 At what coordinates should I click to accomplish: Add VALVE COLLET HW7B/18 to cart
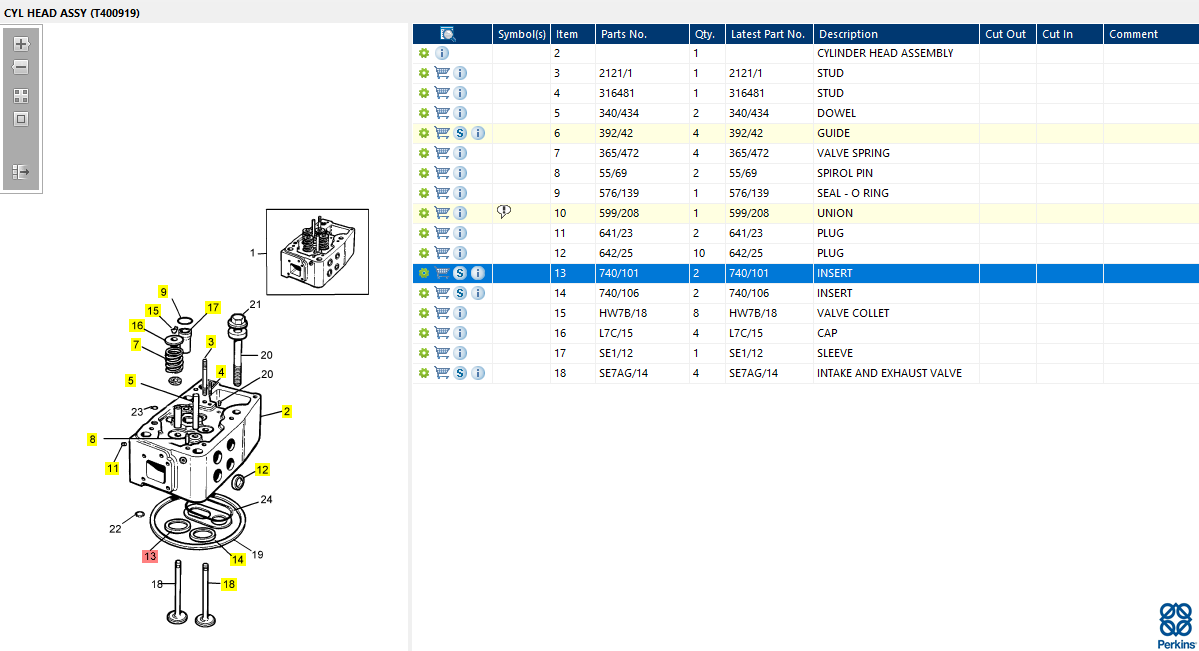pos(442,313)
